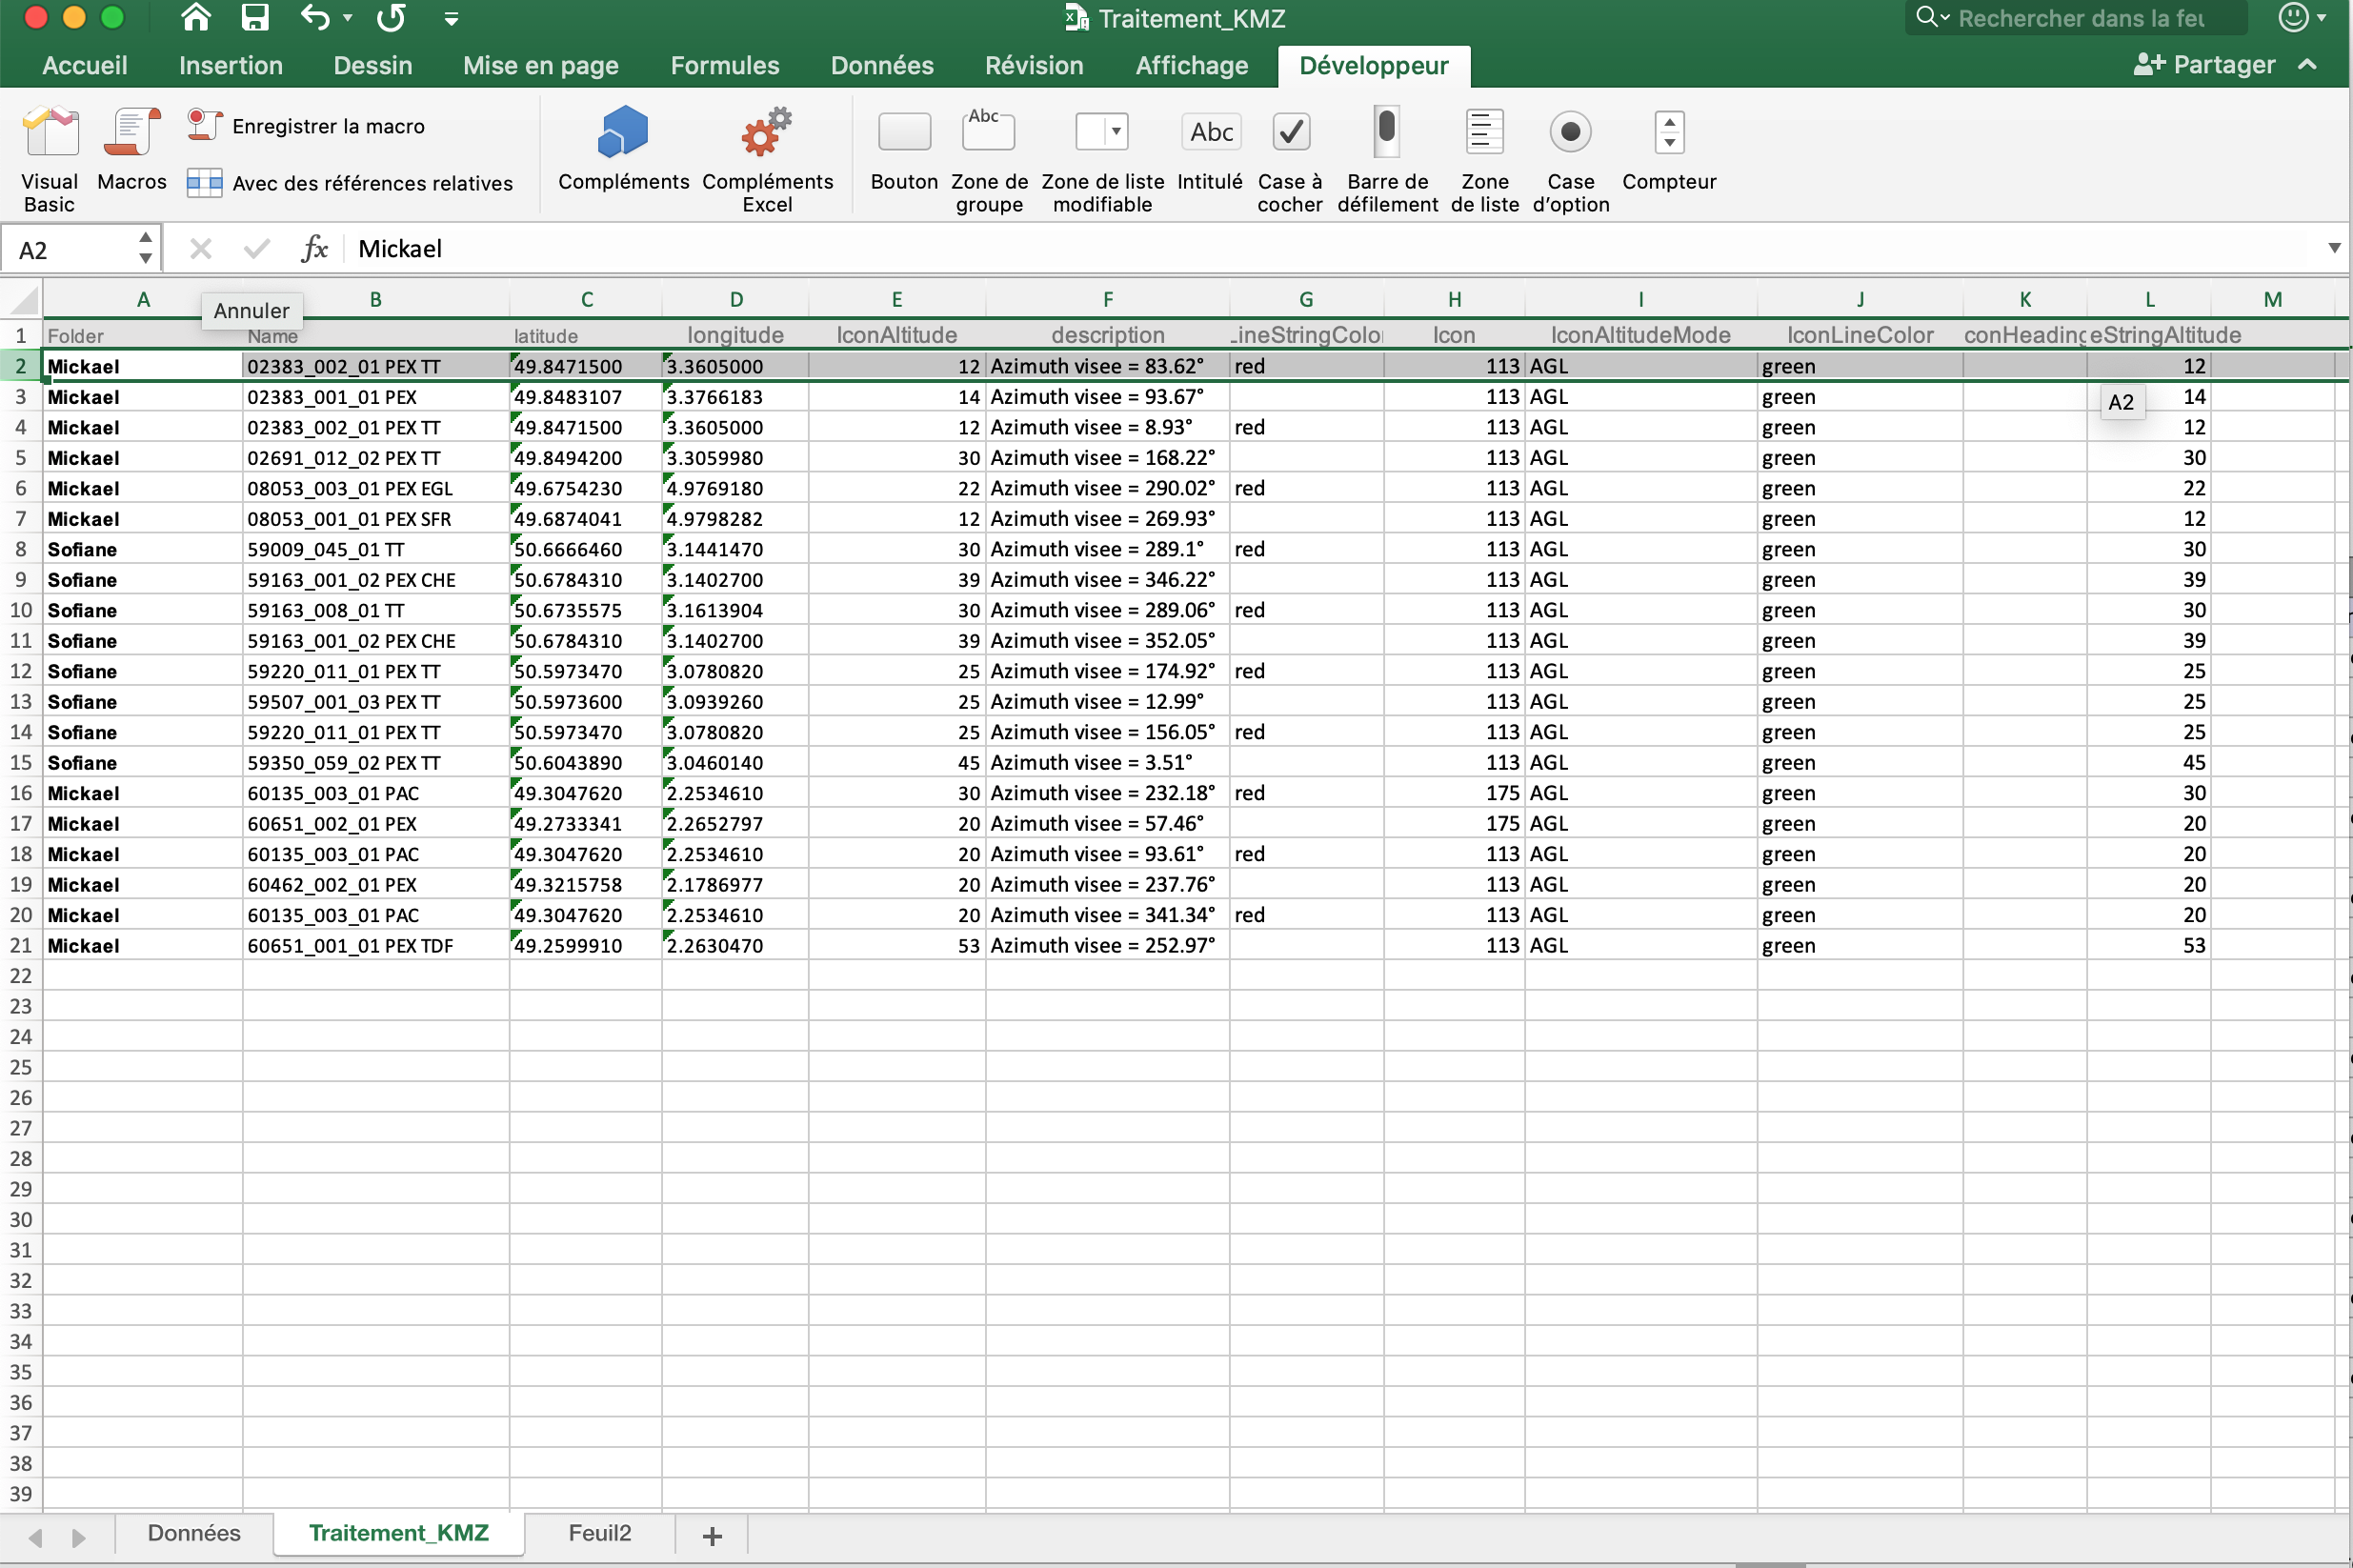Collapse the ribbon with the chevron
The height and width of the screenshot is (1568, 2353).
point(2307,65)
